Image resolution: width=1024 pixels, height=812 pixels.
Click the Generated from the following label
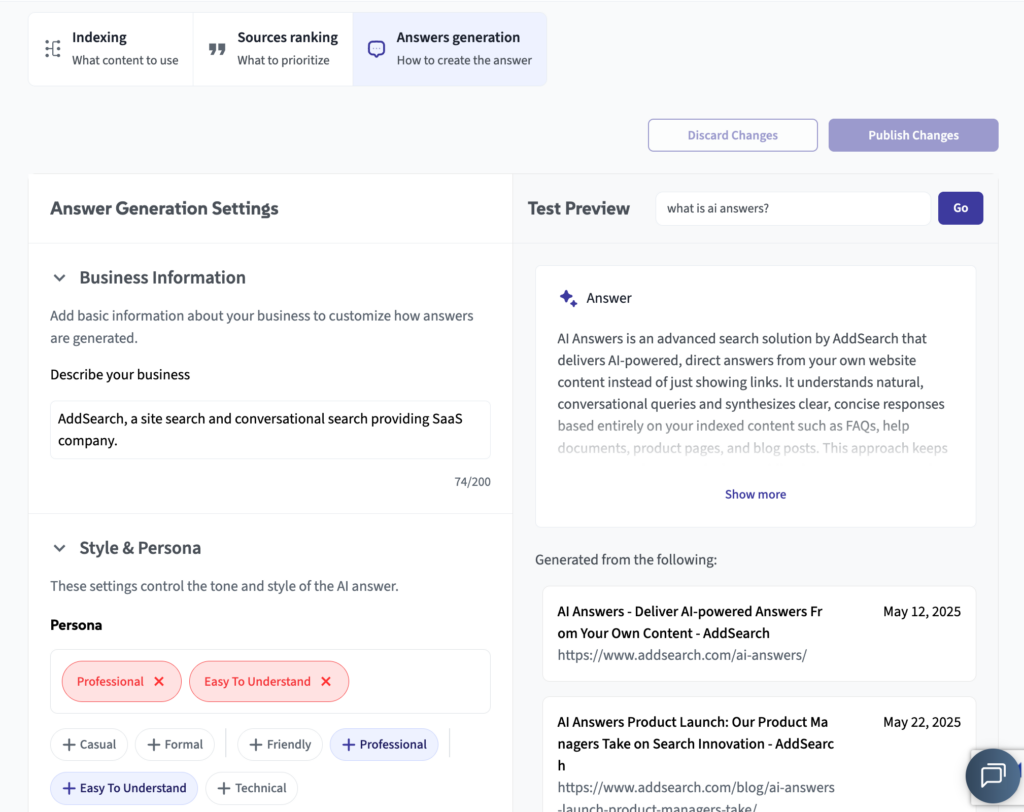(x=626, y=560)
